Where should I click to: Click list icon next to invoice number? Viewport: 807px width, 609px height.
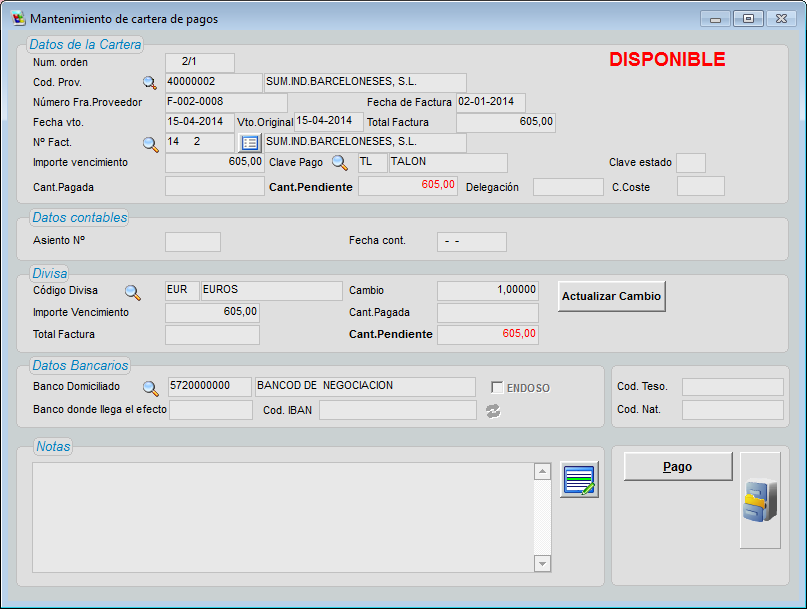[x=250, y=143]
